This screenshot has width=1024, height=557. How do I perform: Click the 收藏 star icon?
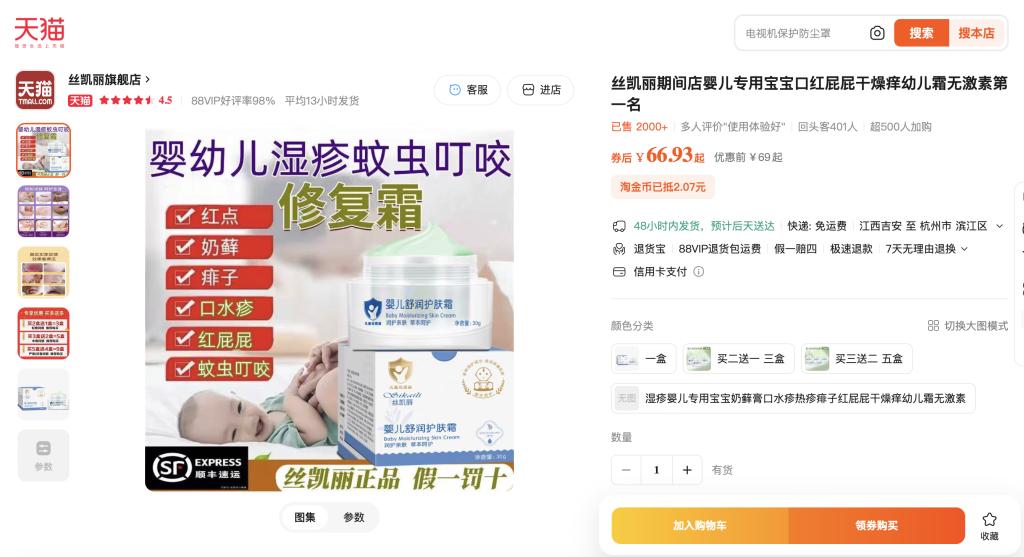(989, 520)
